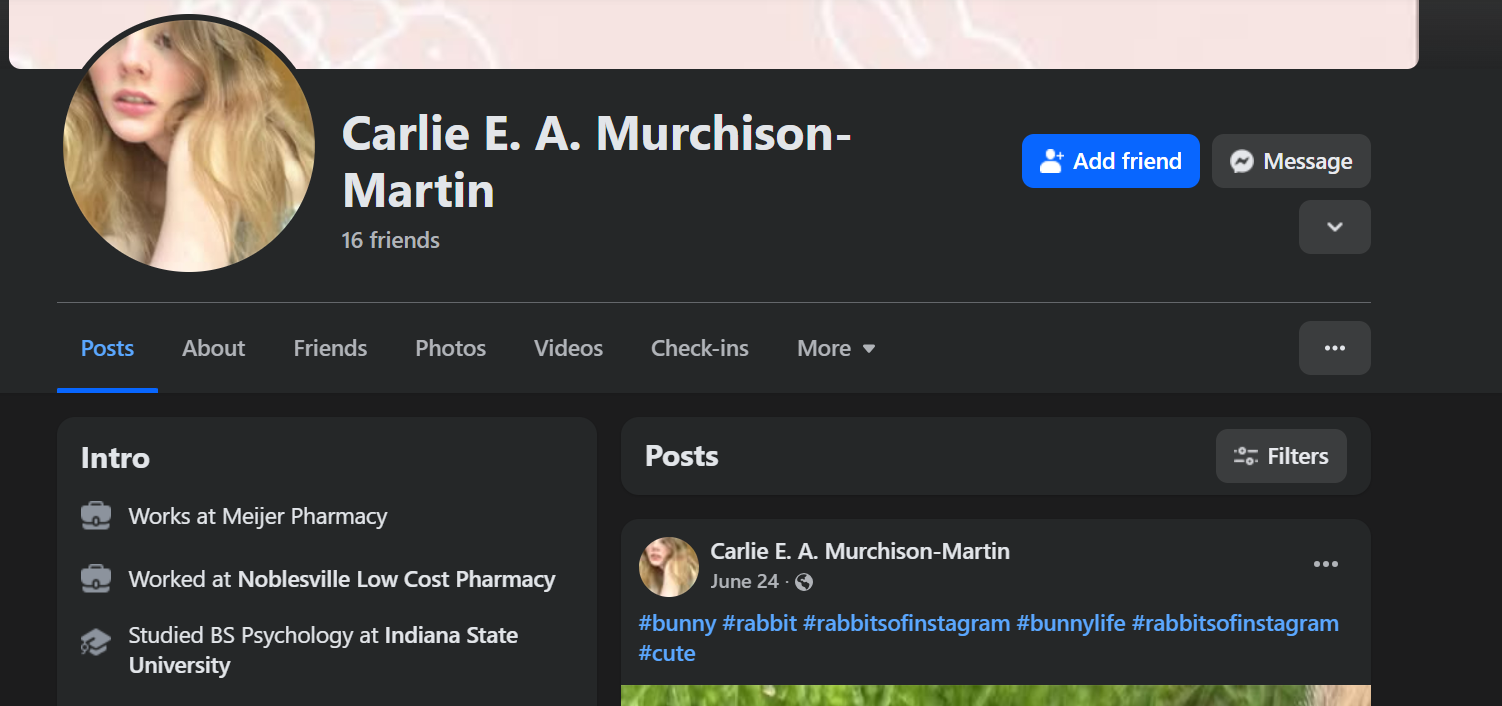Open Messenger via the Message button
Screen dimensions: 1502x706
(1291, 161)
